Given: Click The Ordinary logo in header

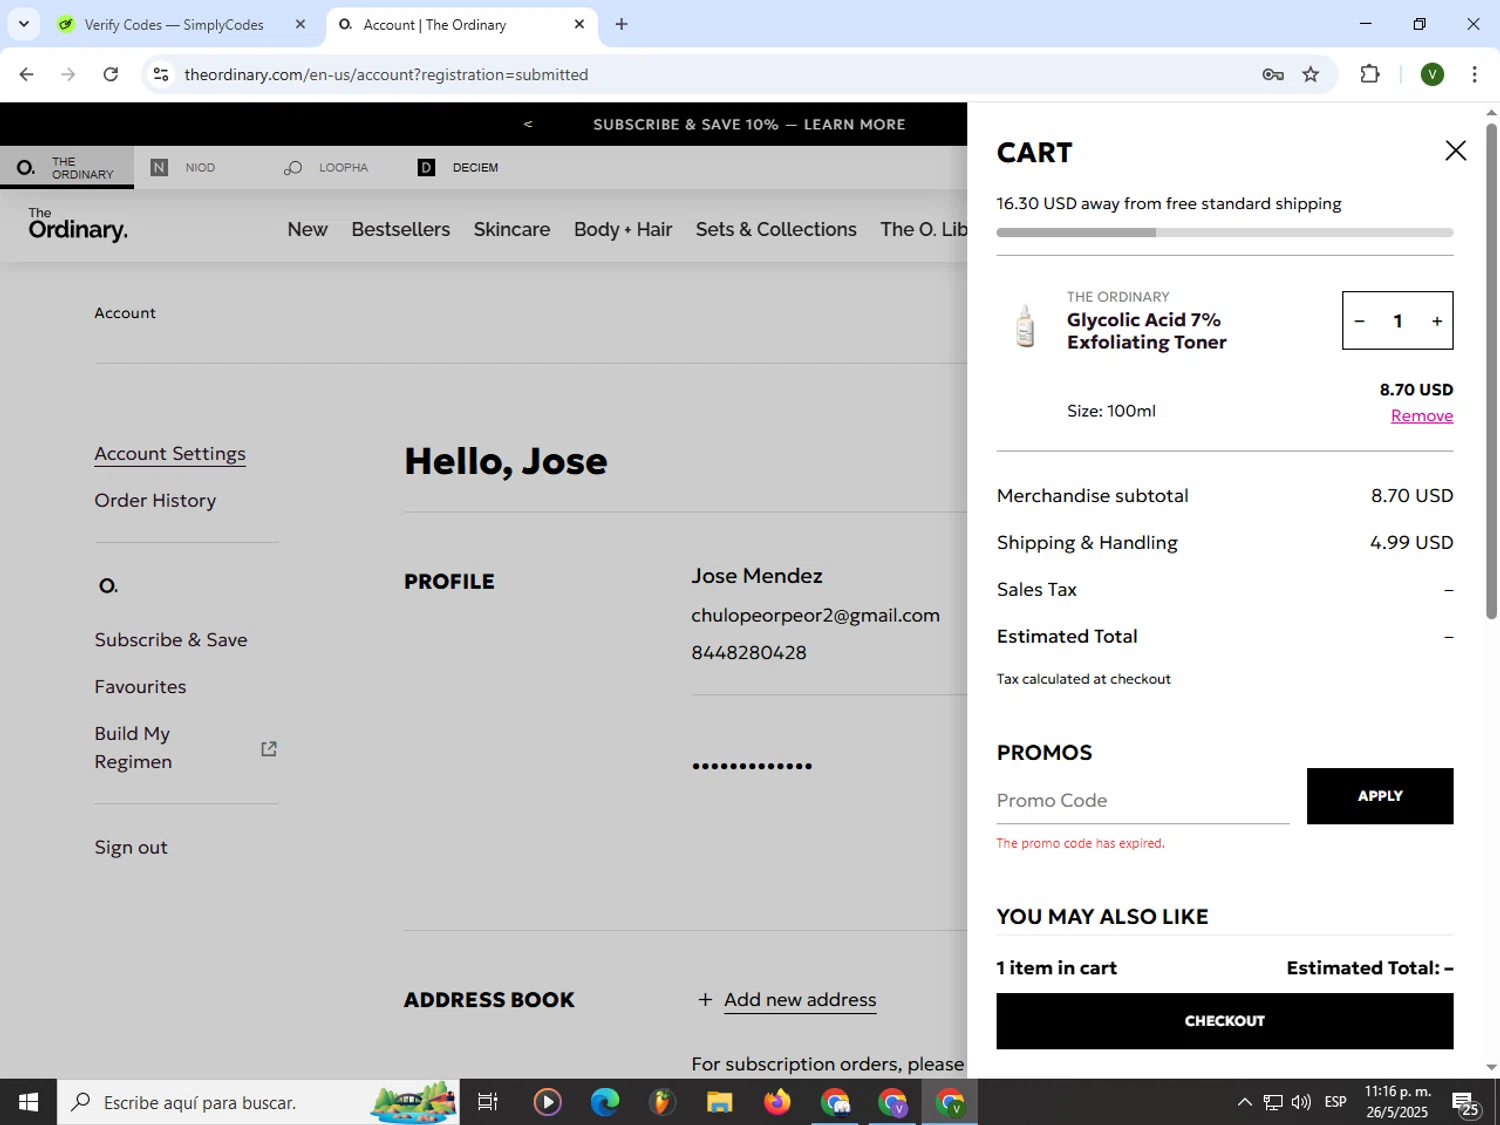Looking at the screenshot, I should 78,226.
